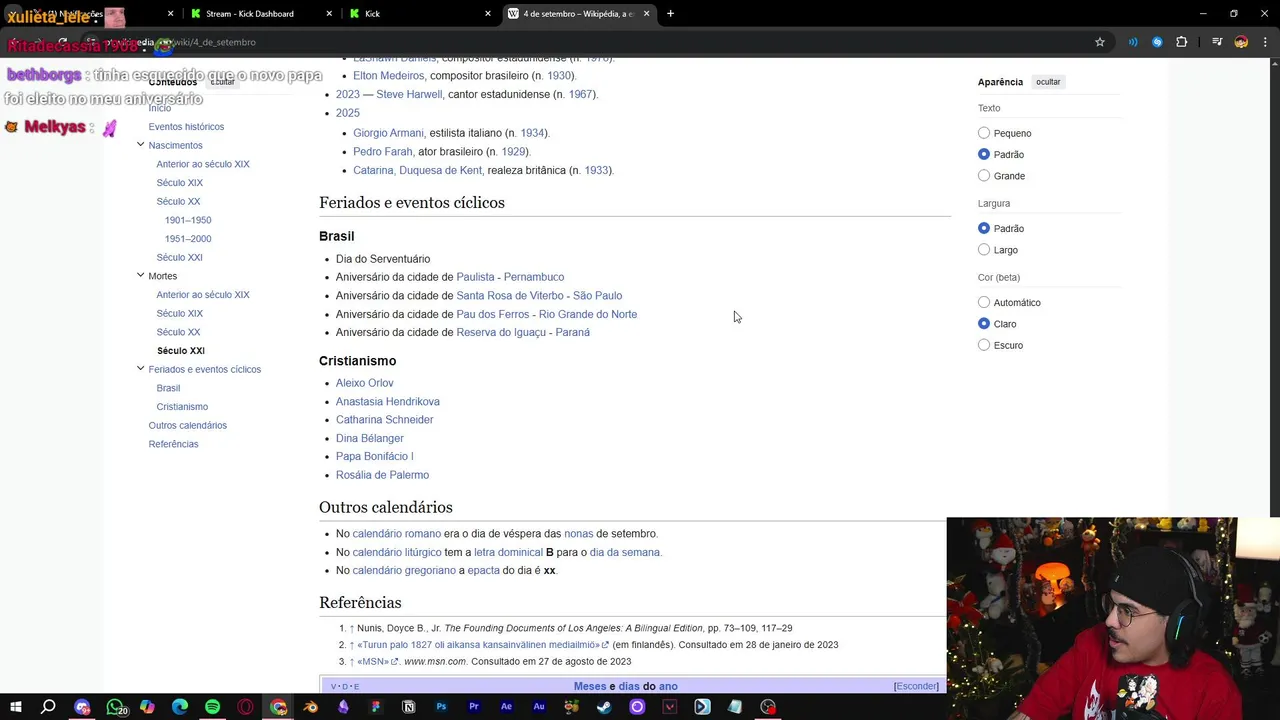1280x720 pixels.
Task: Collapse Feriados e eventos cíclicos in contents
Action: pos(140,369)
